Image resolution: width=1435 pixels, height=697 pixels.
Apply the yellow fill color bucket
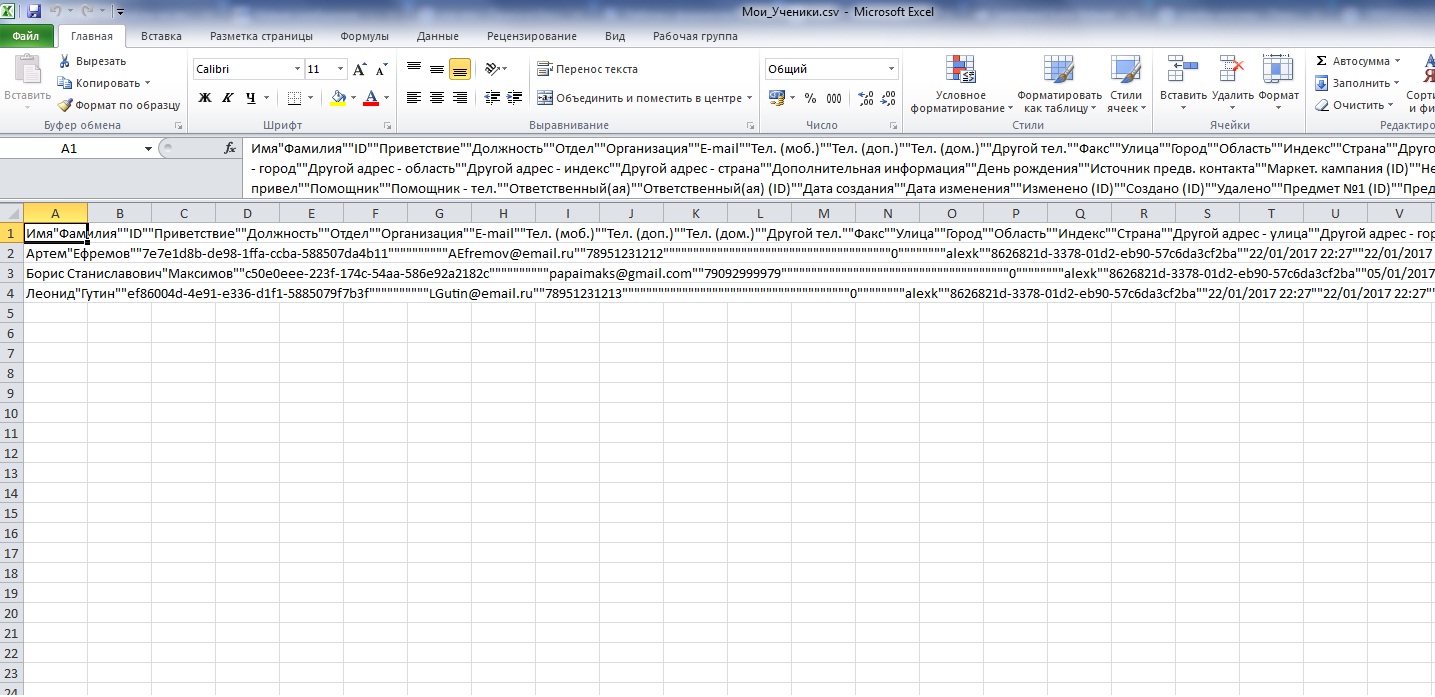(338, 98)
